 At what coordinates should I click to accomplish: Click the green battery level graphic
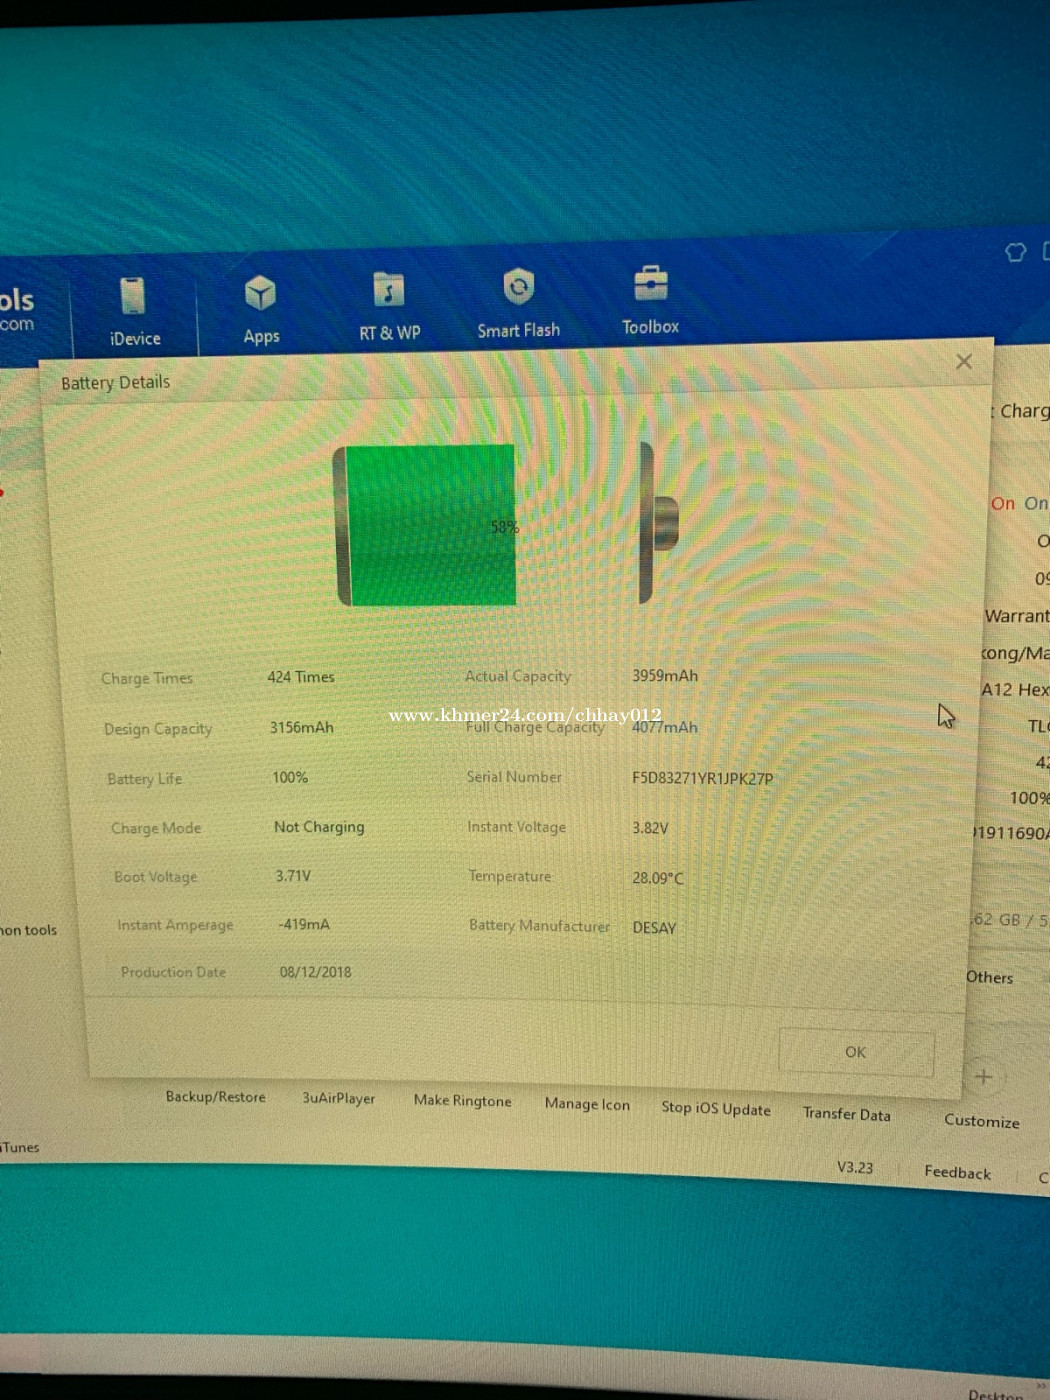tap(430, 526)
